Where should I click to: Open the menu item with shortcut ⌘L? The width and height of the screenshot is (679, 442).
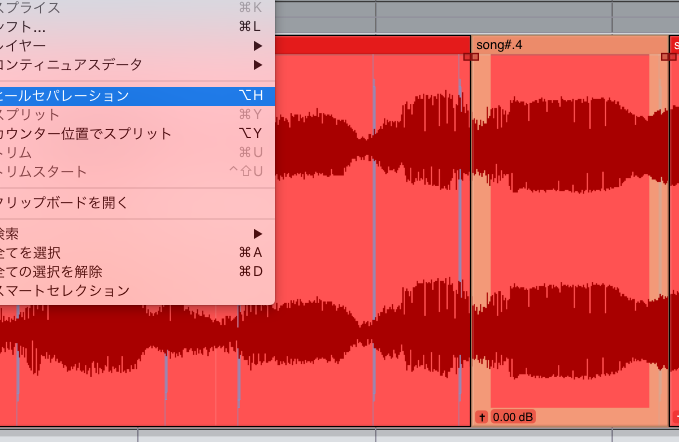(137, 27)
